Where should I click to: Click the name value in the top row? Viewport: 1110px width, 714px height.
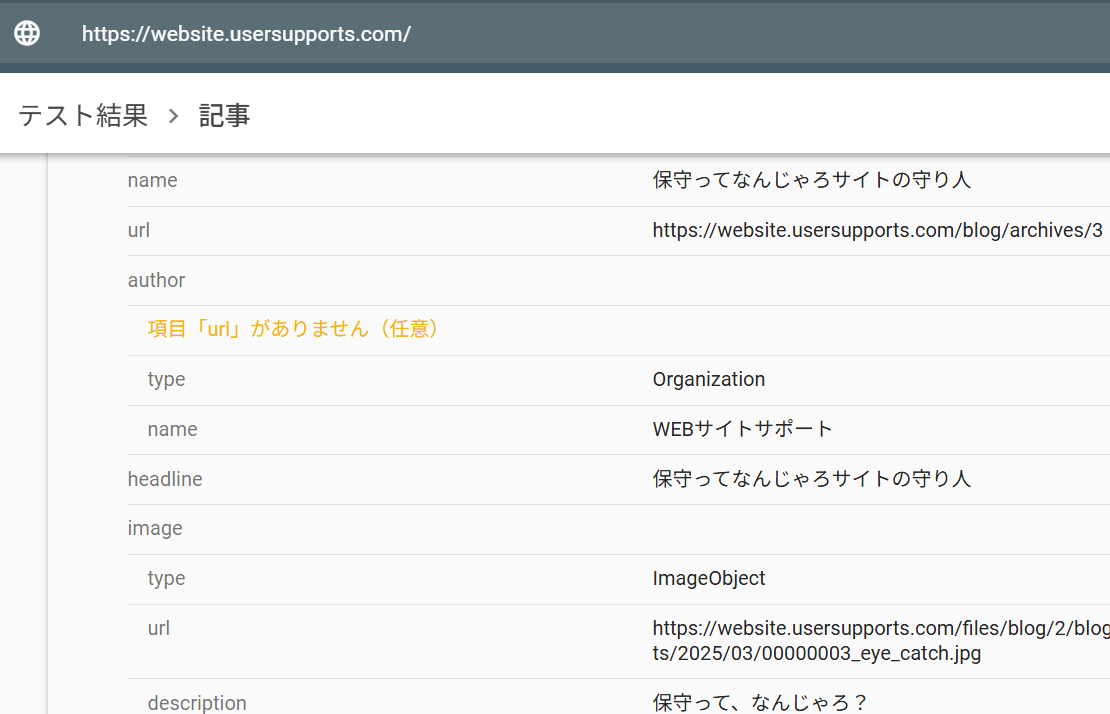coord(811,180)
